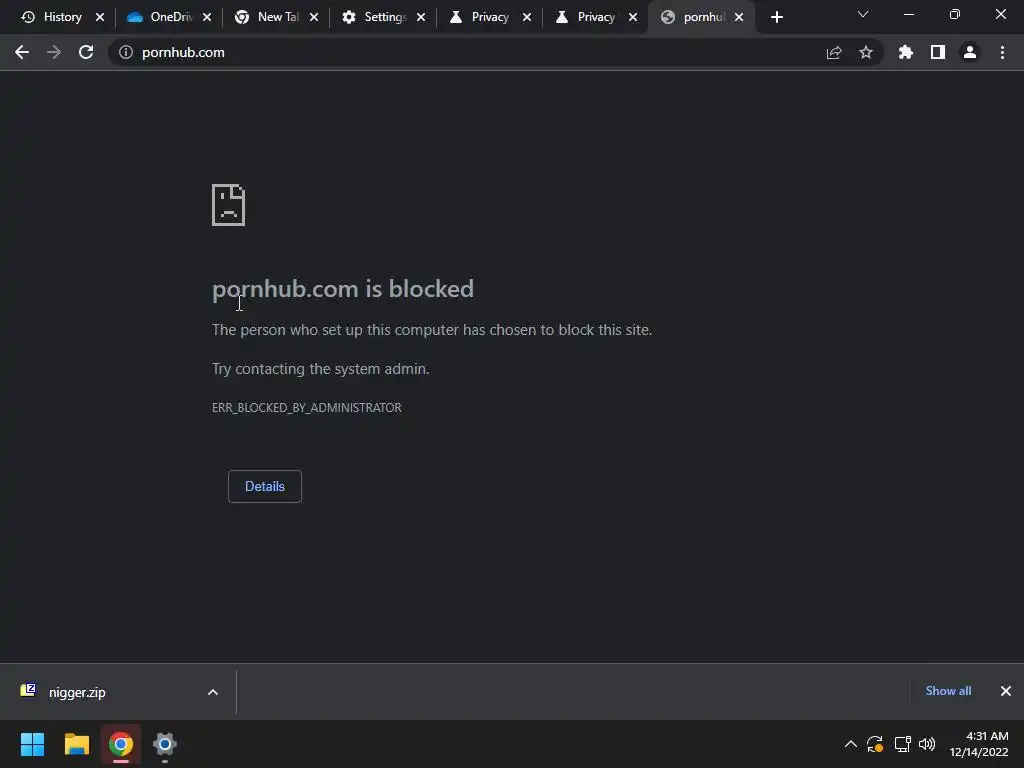Open the volume speaker tray icon
This screenshot has width=1024, height=768.
(x=927, y=744)
